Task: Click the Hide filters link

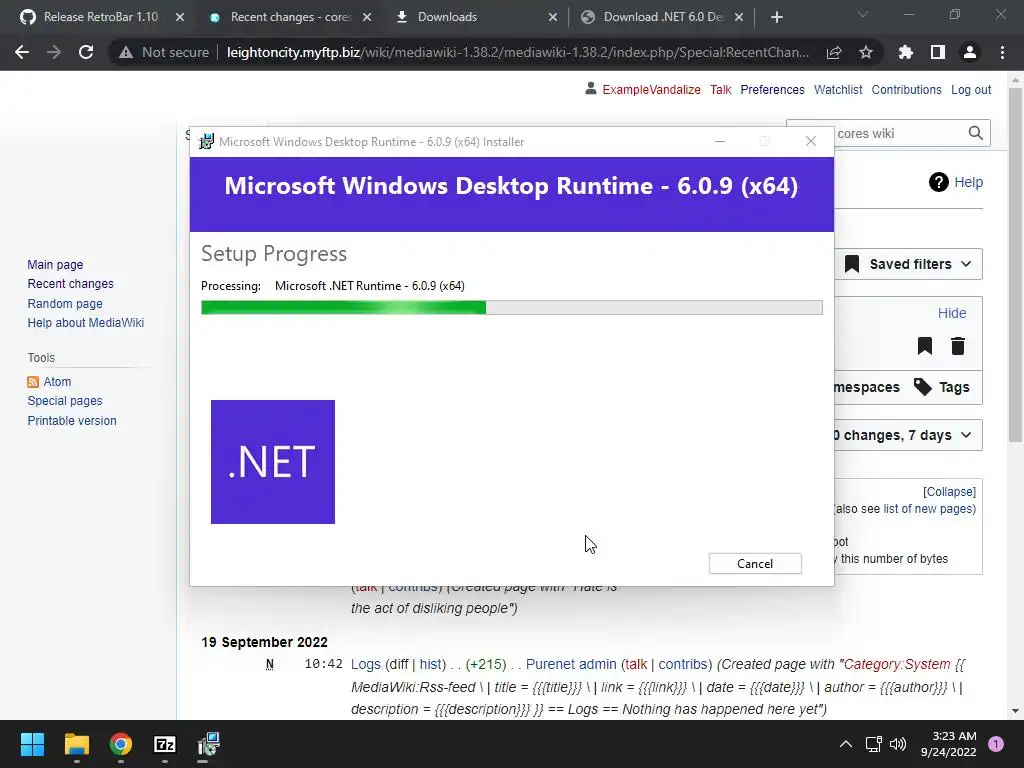Action: click(952, 313)
